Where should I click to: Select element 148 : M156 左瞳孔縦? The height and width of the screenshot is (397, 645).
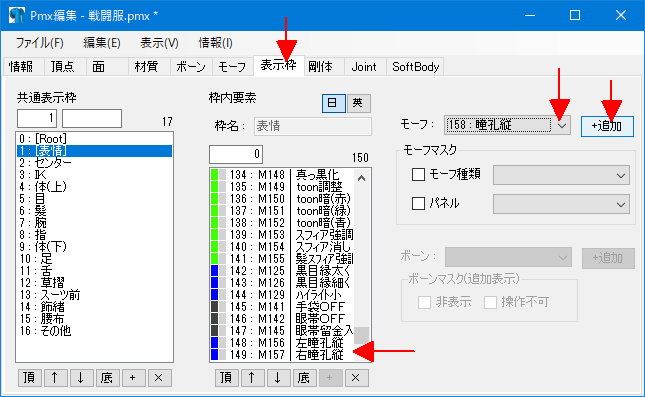tap(282, 343)
